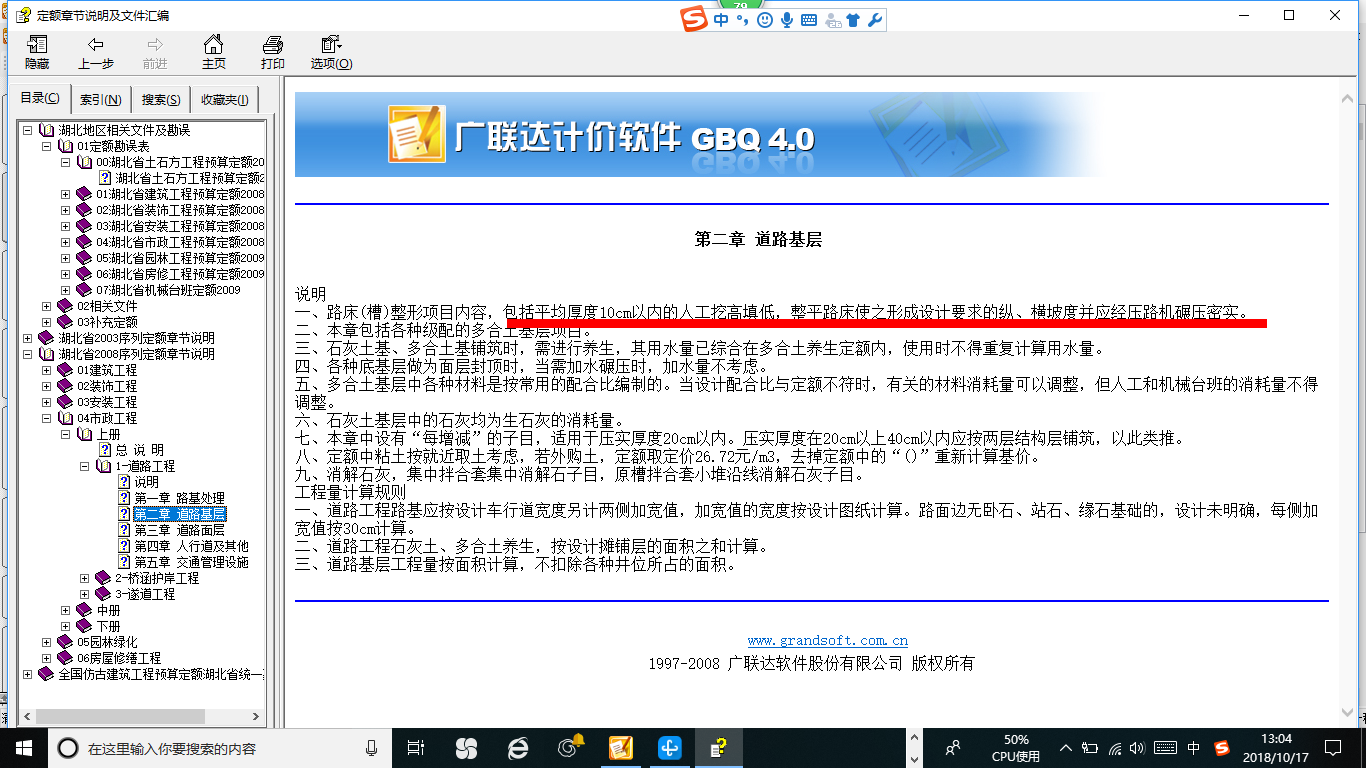1366x768 pixels.
Task: Click the 打印 (Print) toolbar icon
Action: click(272, 52)
